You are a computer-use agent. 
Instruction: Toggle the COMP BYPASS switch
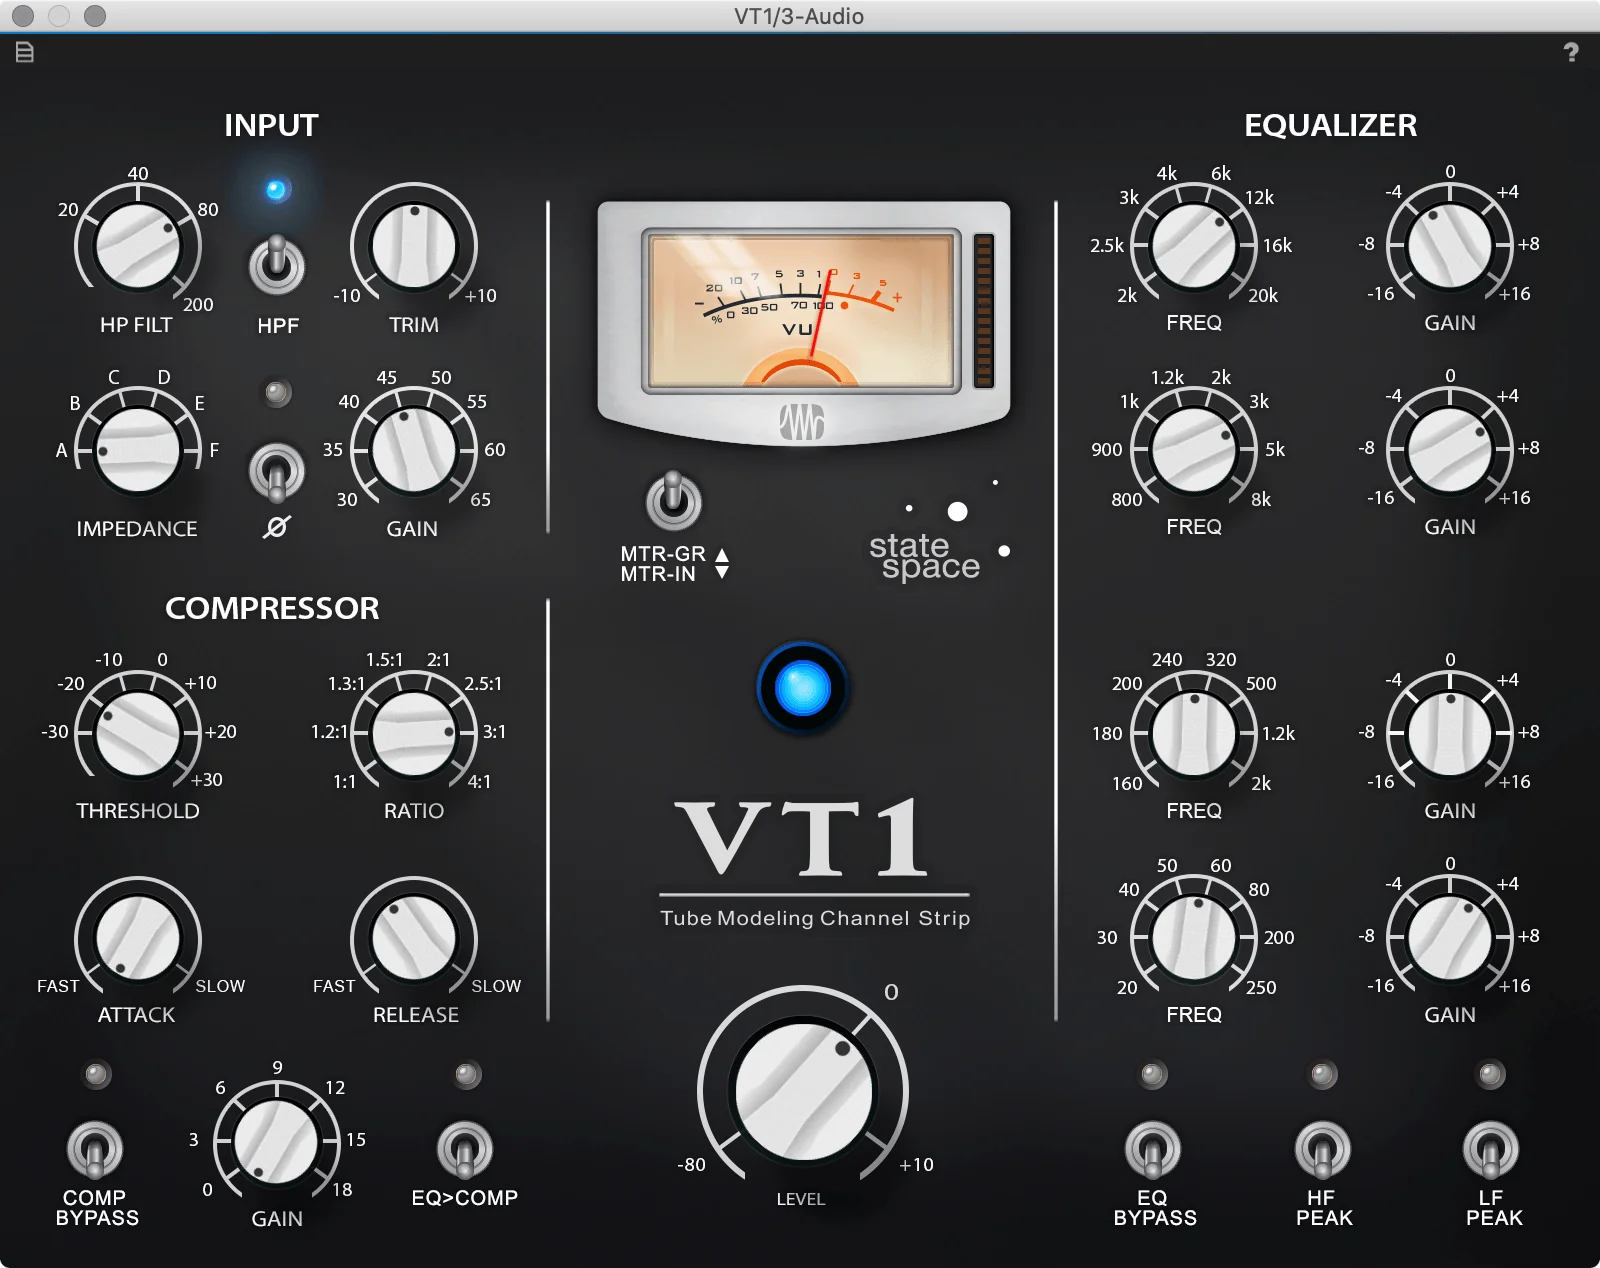[95, 1150]
